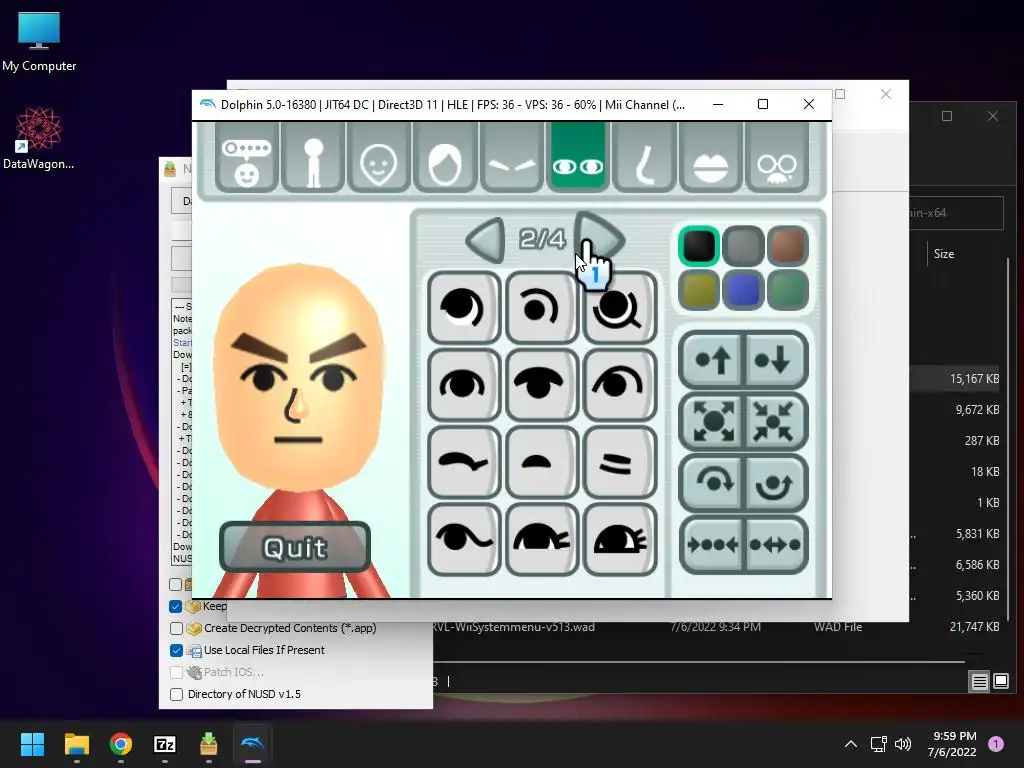
Task: Click the Size column header in Explorer
Action: click(x=944, y=254)
